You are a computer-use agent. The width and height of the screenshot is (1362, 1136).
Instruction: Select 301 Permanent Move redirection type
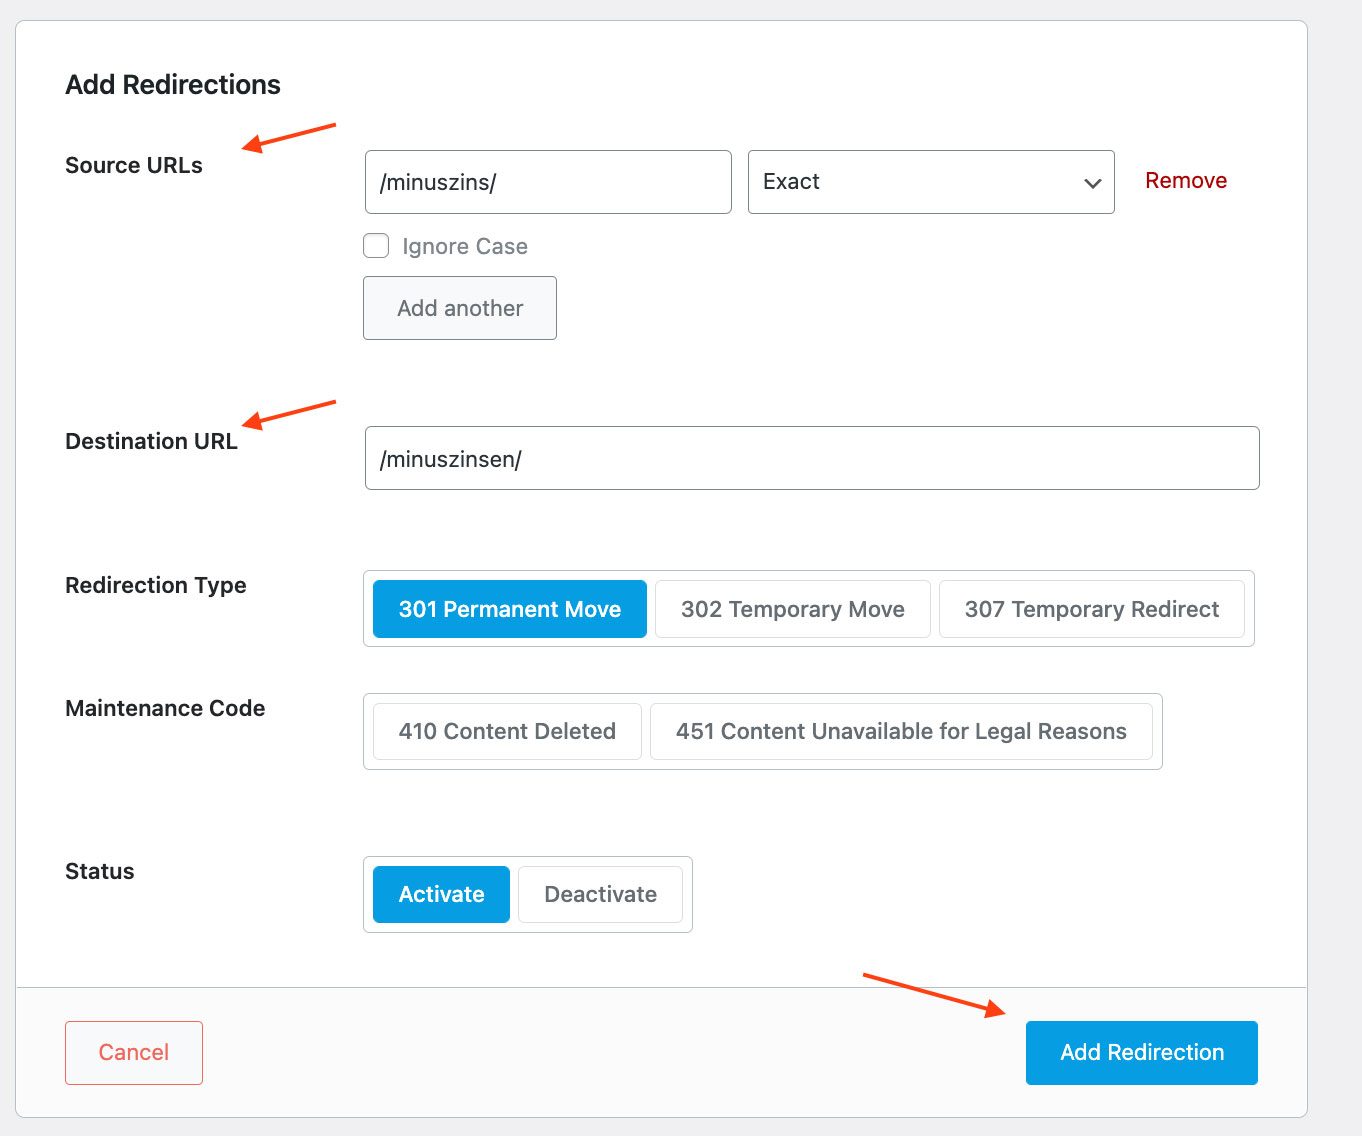pos(510,609)
